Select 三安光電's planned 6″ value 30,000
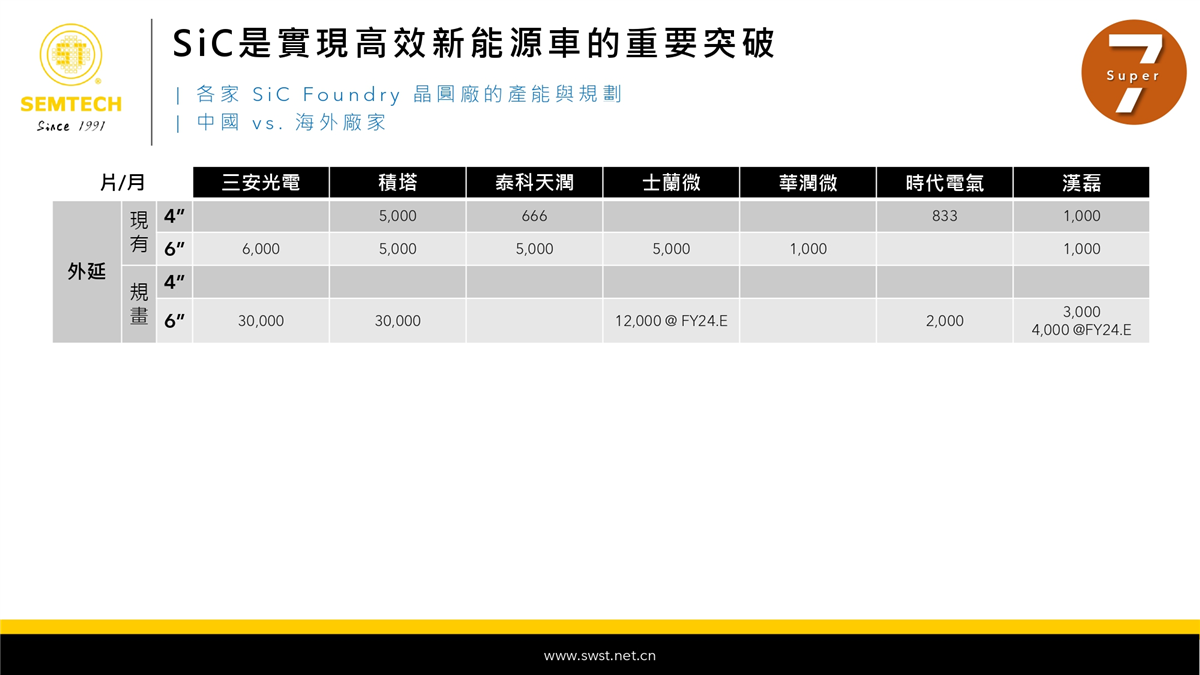Viewport: 1200px width, 675px height. [261, 321]
